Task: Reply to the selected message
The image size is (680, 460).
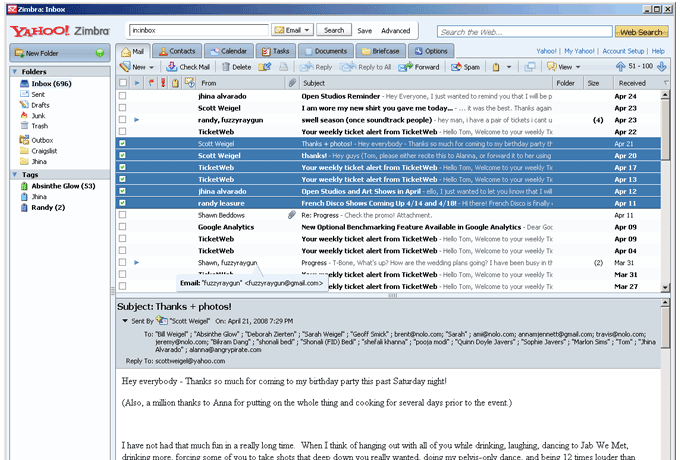Action: coord(316,67)
